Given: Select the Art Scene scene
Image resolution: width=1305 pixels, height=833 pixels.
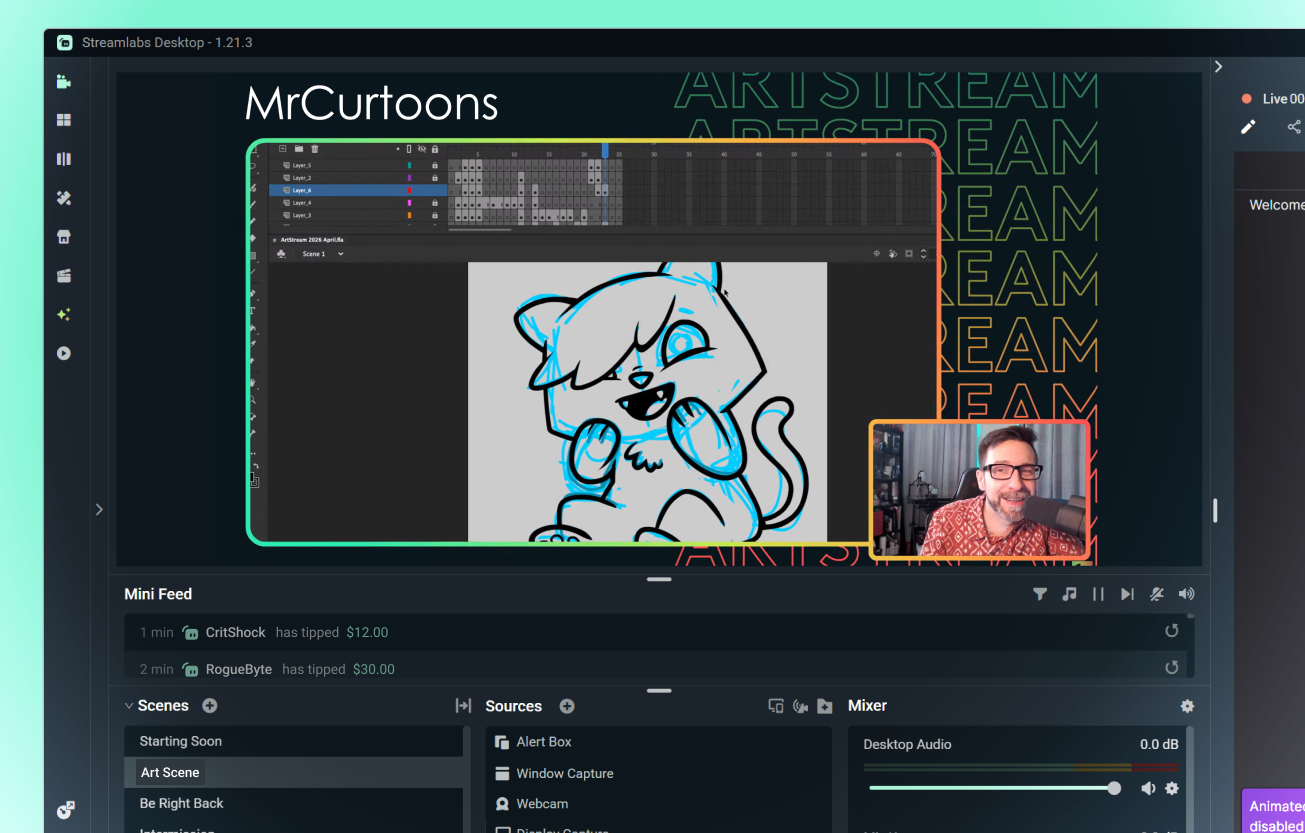Looking at the screenshot, I should [x=294, y=772].
